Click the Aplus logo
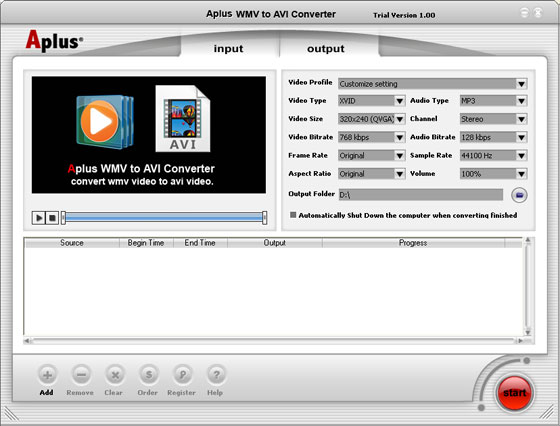Screen dimensions: 560x426 pyautogui.click(x=54, y=41)
